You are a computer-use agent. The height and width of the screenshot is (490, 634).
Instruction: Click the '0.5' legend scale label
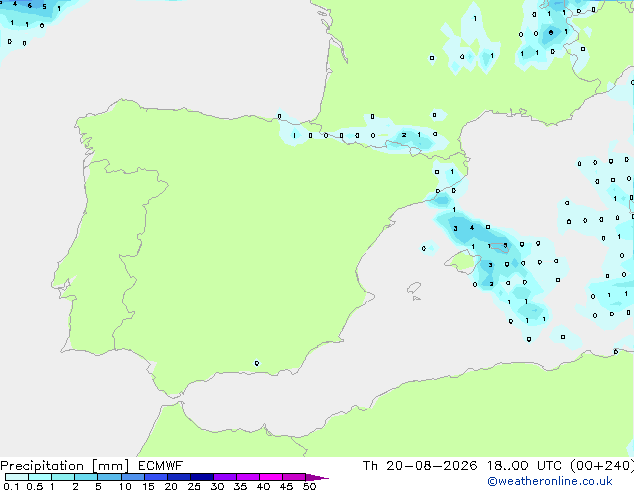35,486
